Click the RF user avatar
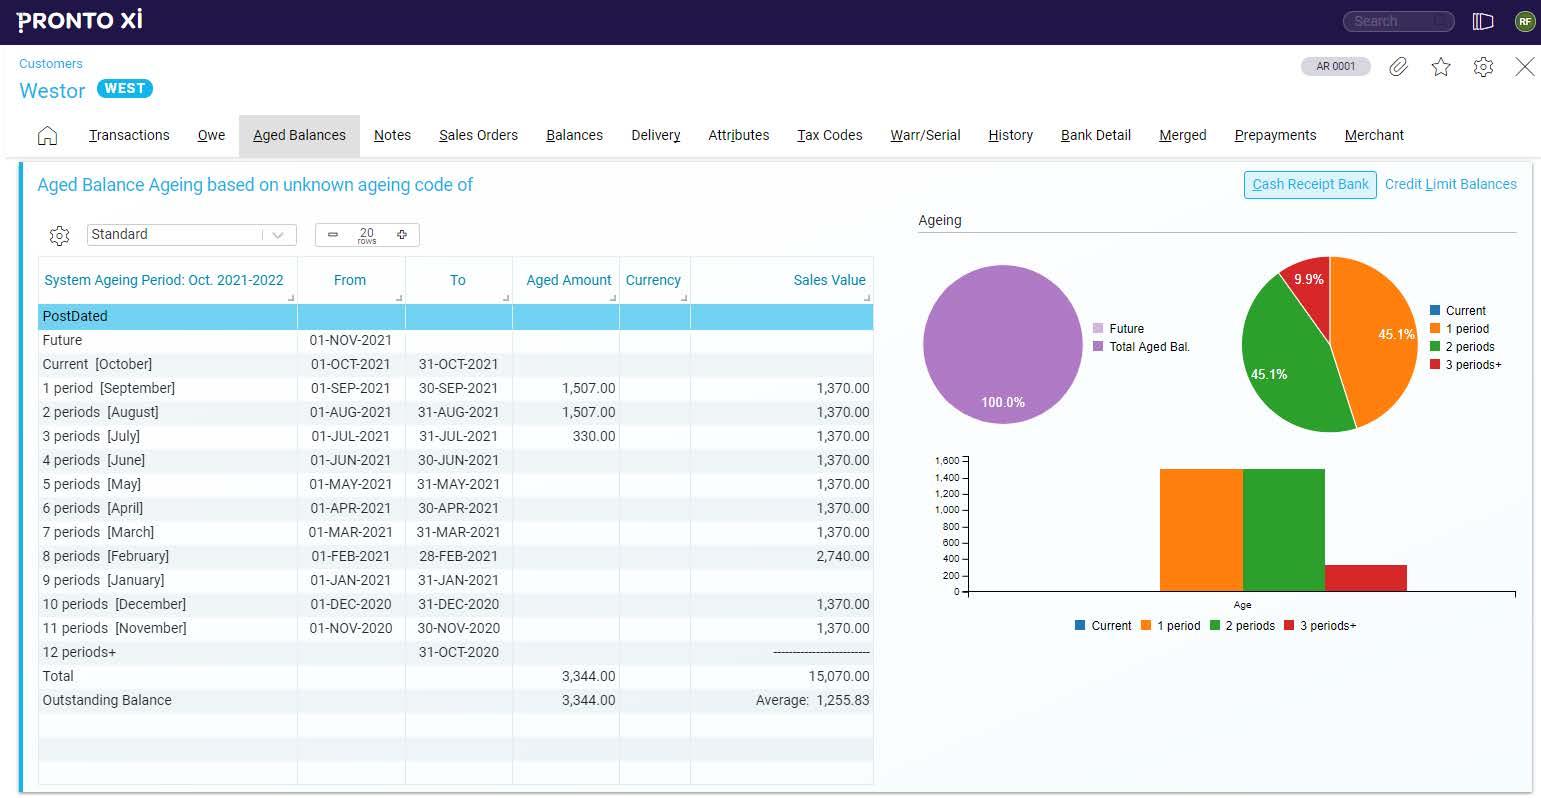 coord(1524,20)
